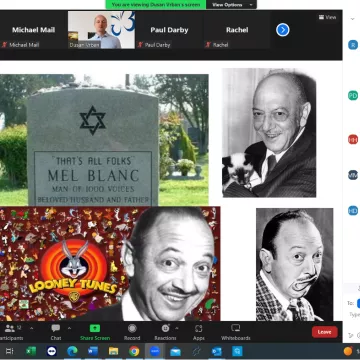Select Rachel's participant tile
Image resolution: width=360 pixels, height=360 pixels.
(237, 30)
